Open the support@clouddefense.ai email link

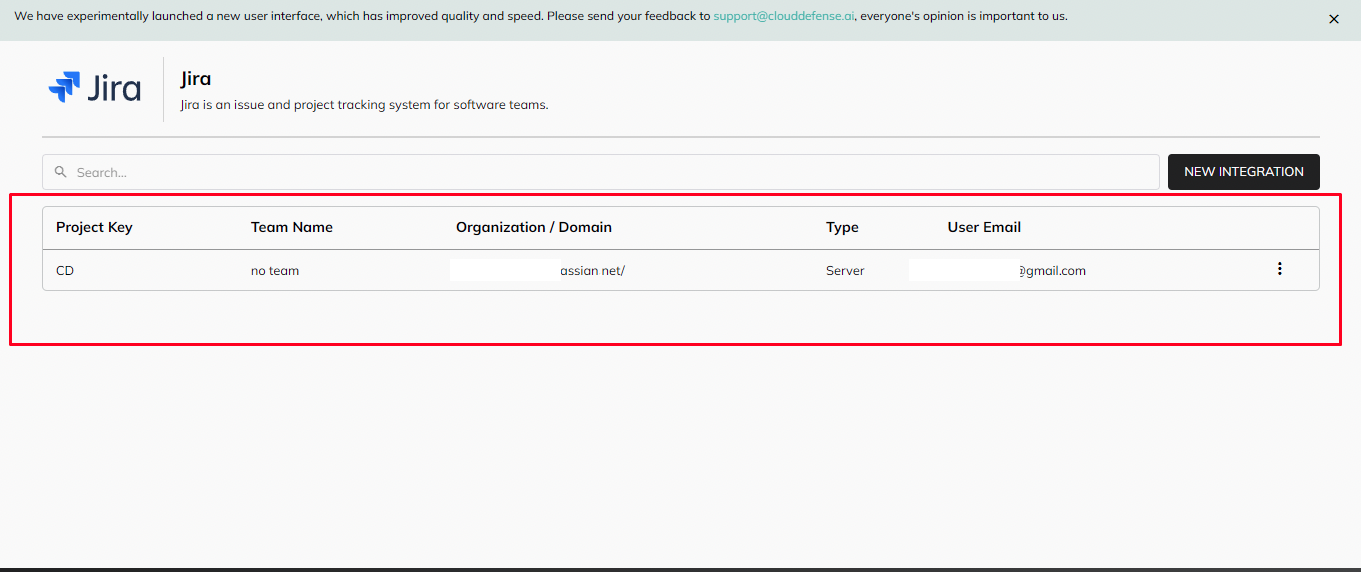tap(783, 16)
